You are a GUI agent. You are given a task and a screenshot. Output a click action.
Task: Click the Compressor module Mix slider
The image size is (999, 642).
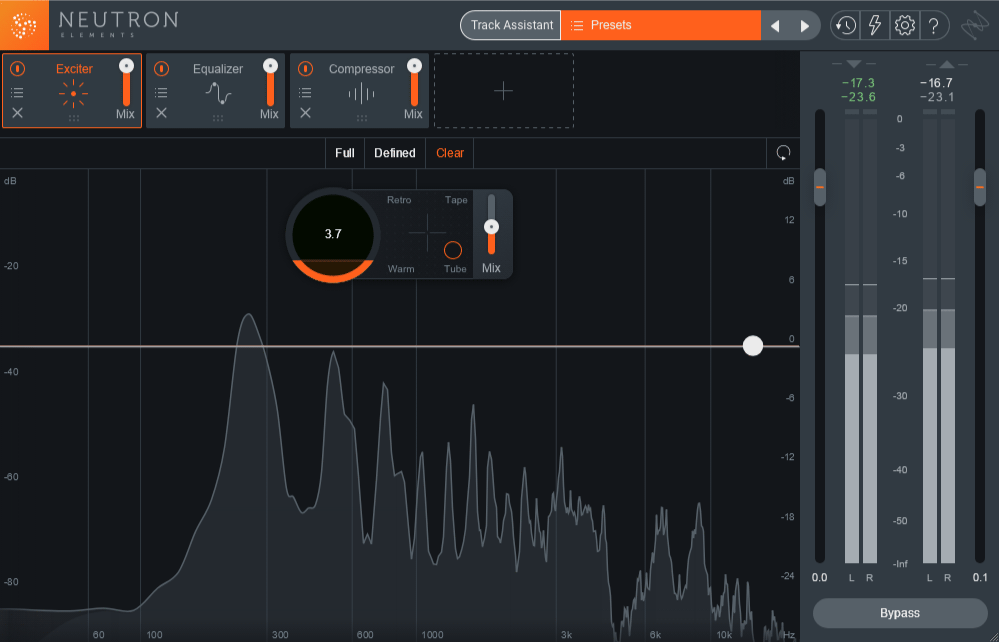pos(414,83)
